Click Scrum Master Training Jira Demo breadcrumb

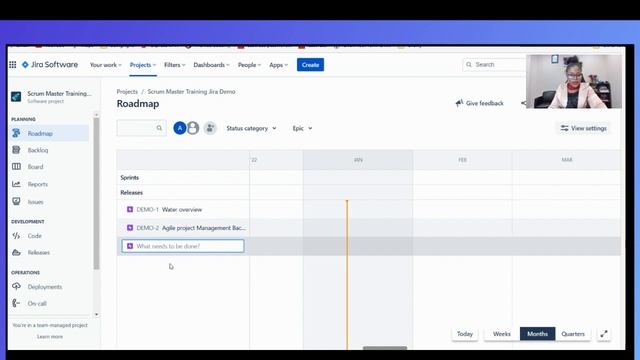click(x=191, y=91)
